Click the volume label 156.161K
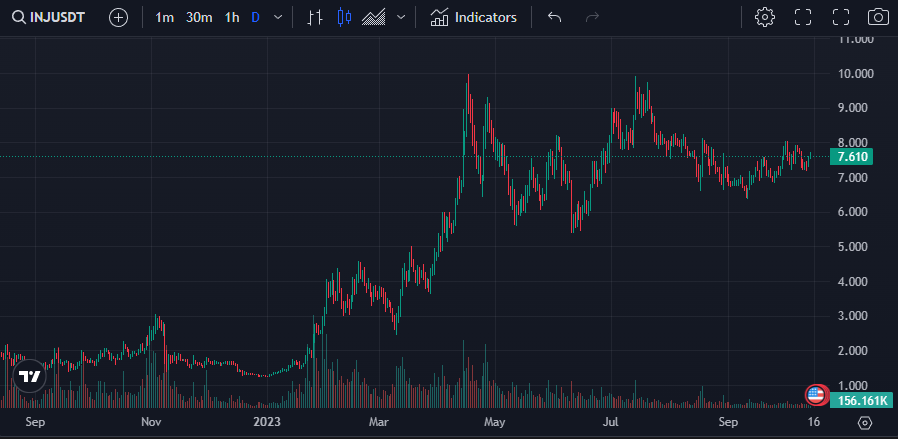Viewport: 898px width, 439px height. (861, 401)
